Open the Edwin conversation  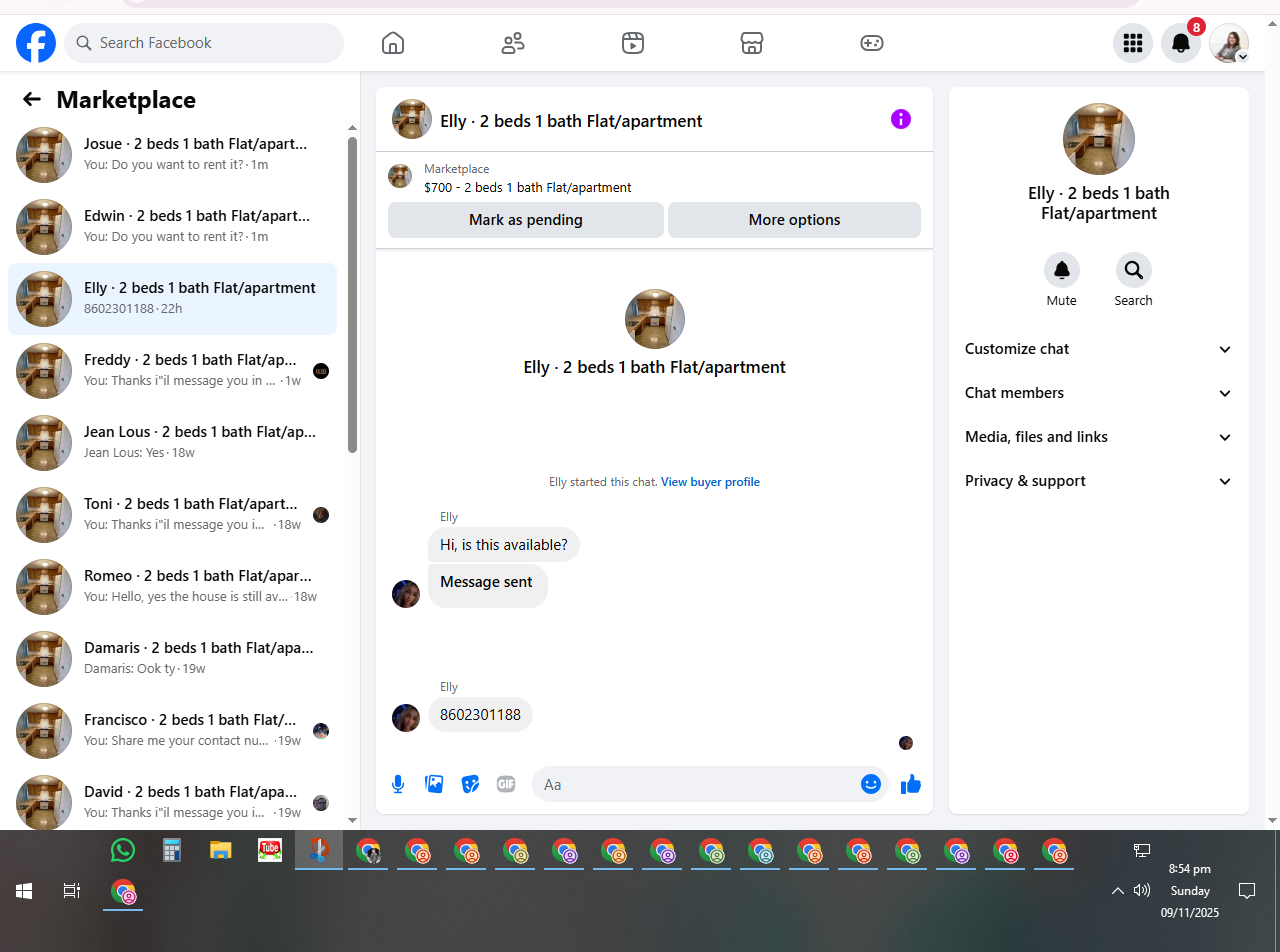(x=172, y=227)
